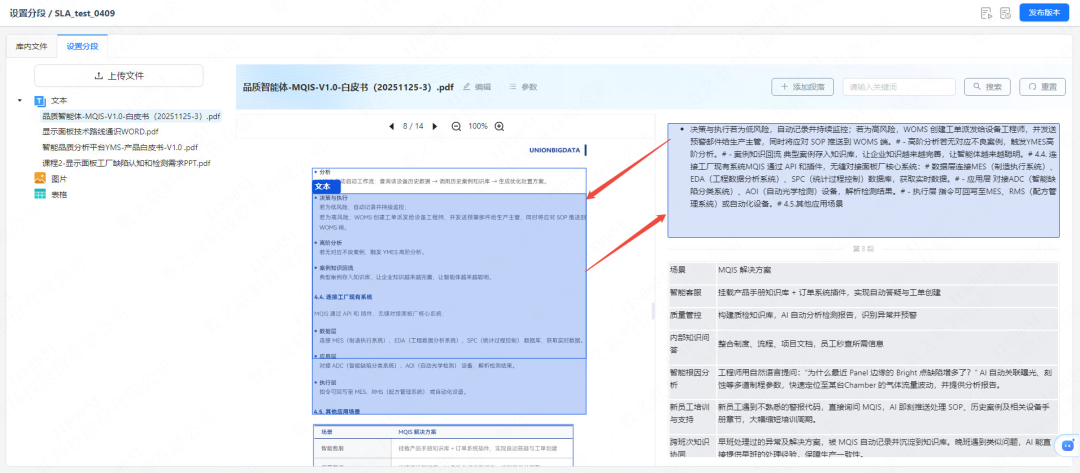
Task: Click the 编辑 pencil link by file title
Action: [477, 87]
